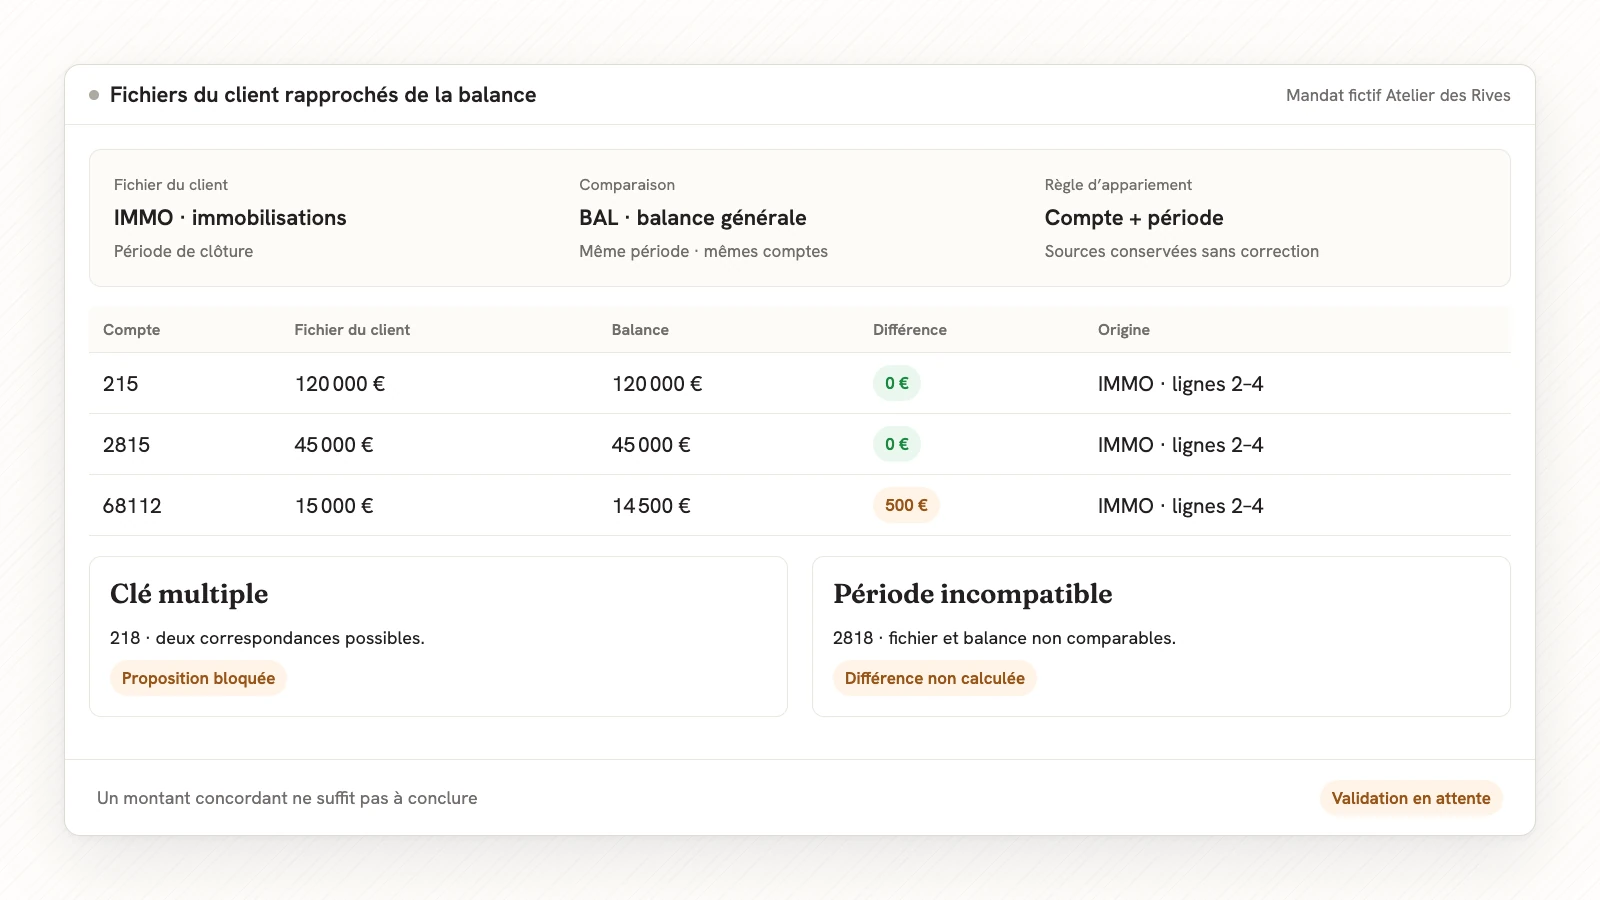Click '2818 · fichier et balance non comparables.'

pos(1004,638)
